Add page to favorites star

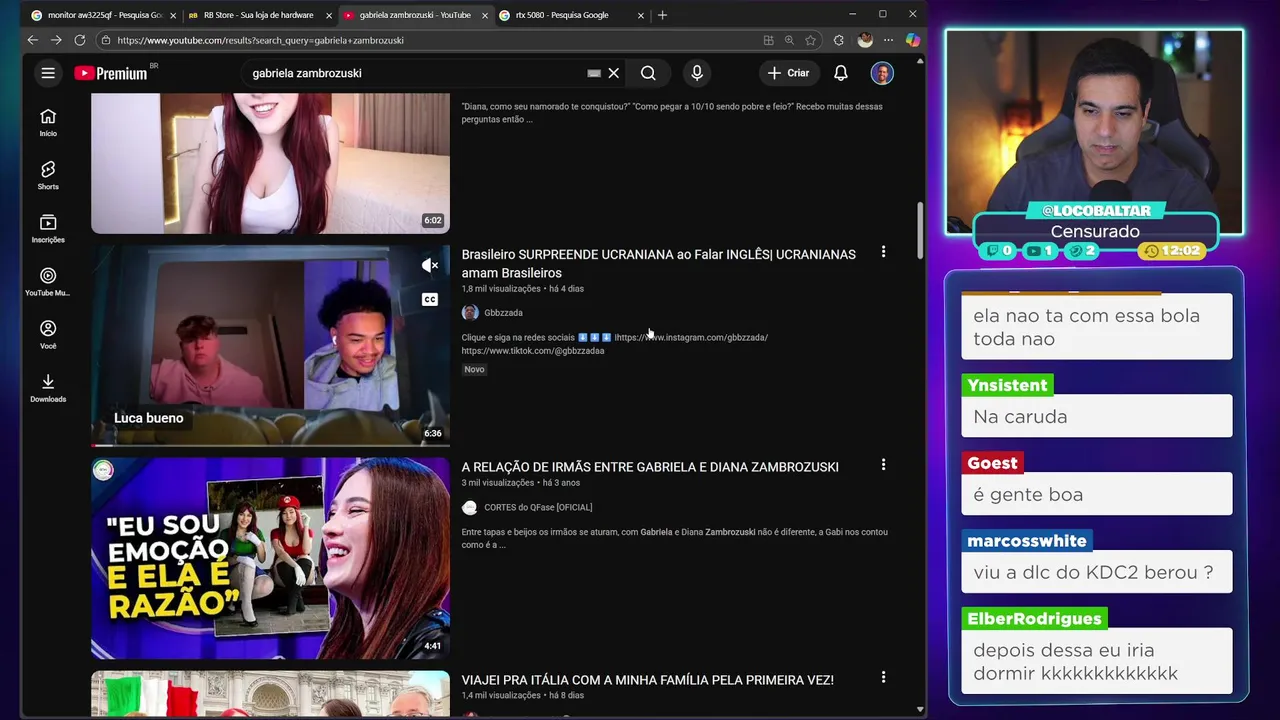810,40
